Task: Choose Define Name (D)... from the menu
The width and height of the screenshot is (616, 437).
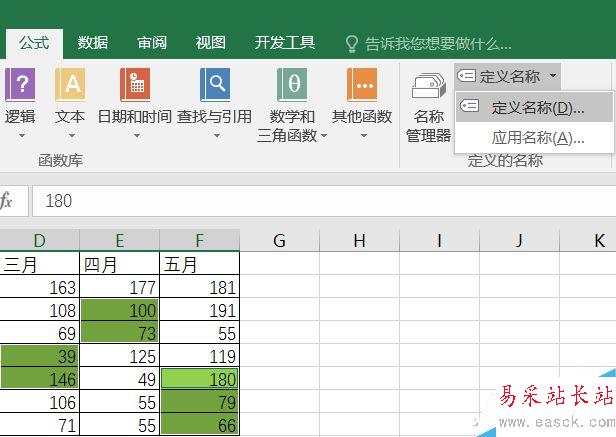Action: tap(537, 108)
